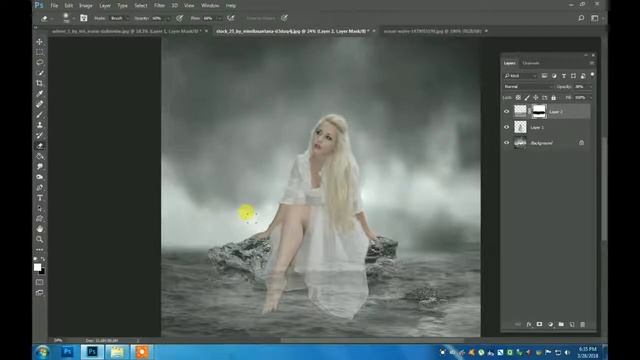Image resolution: width=640 pixels, height=360 pixels.
Task: Select the Horizontal Type tool
Action: pos(40,198)
